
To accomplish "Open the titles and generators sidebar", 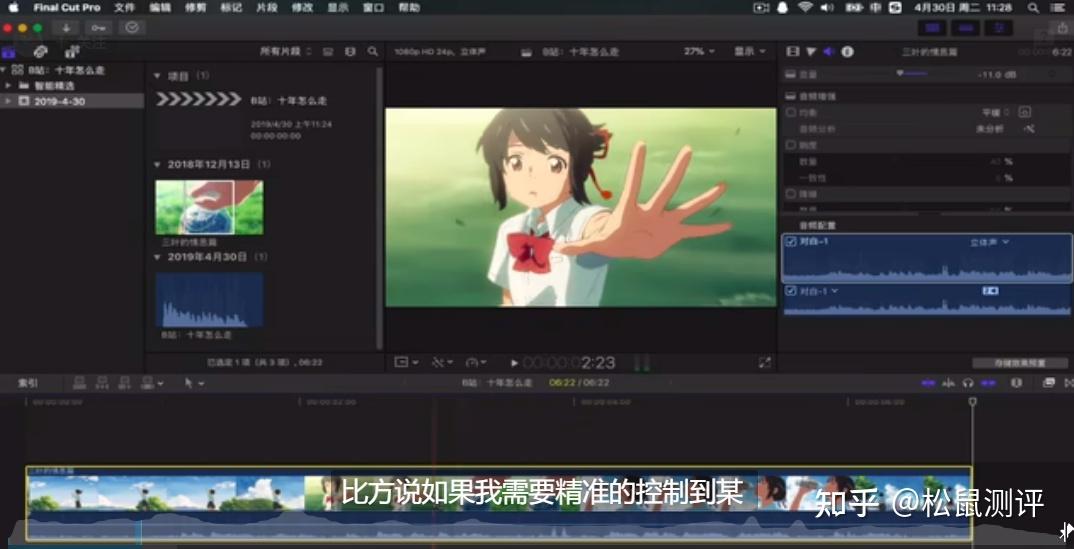I will pyautogui.click(x=72, y=52).
